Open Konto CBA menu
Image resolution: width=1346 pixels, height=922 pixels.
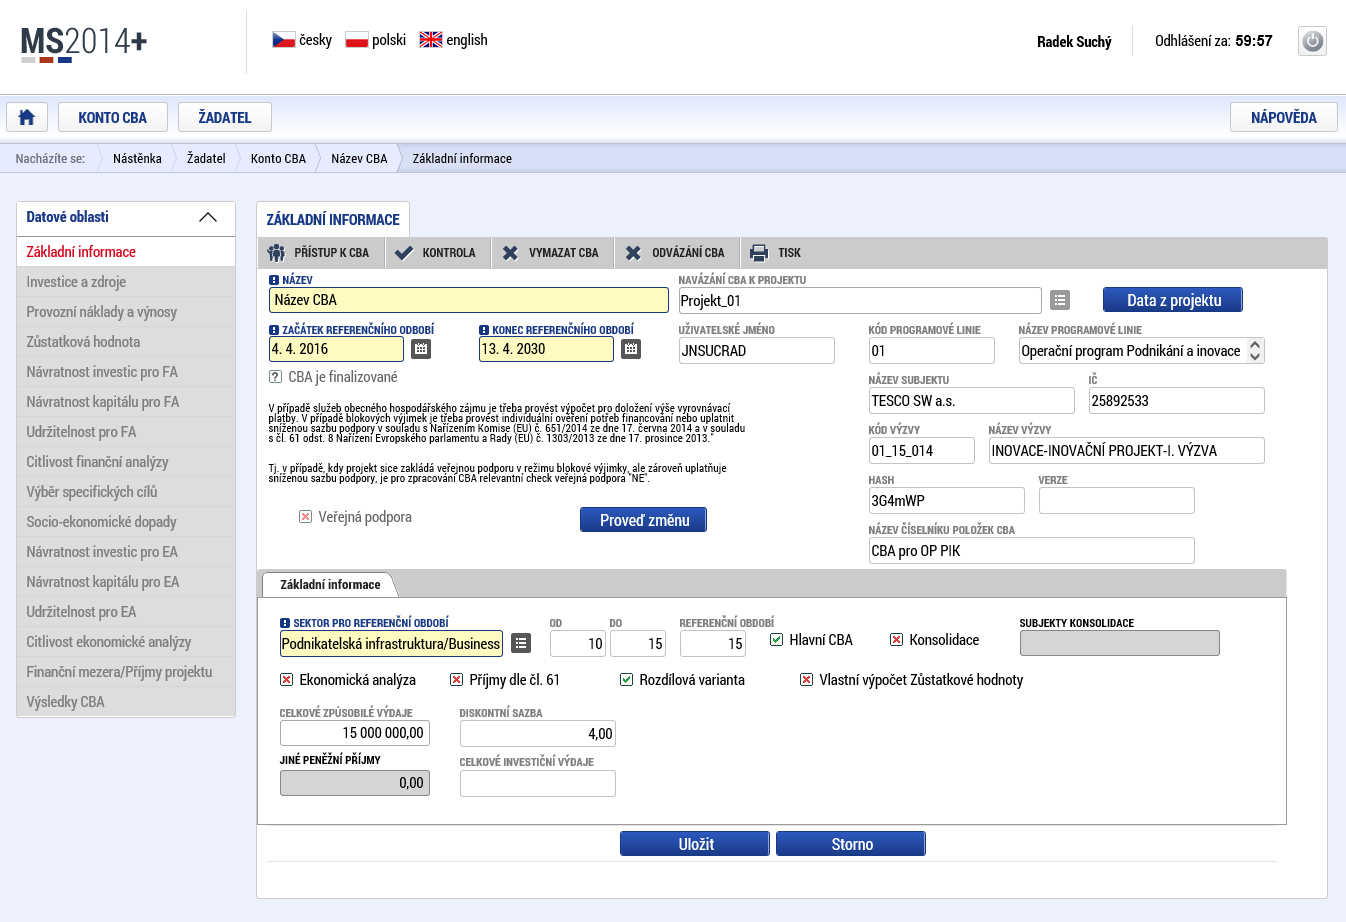[112, 117]
